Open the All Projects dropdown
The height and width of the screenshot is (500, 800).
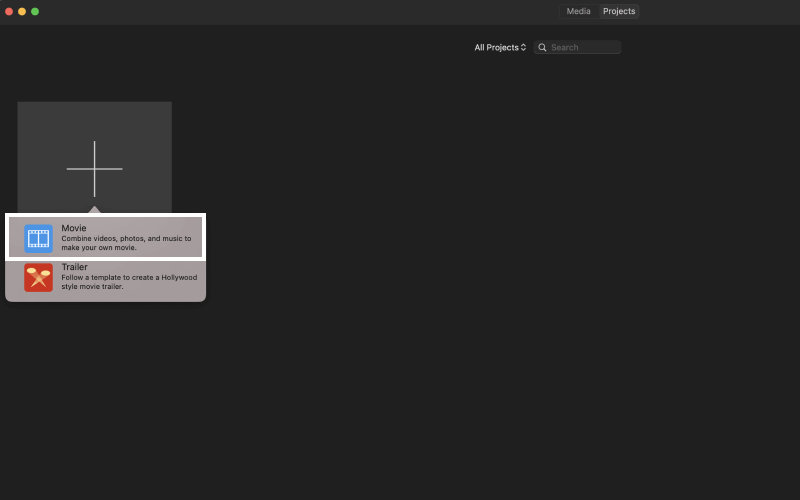pyautogui.click(x=500, y=47)
